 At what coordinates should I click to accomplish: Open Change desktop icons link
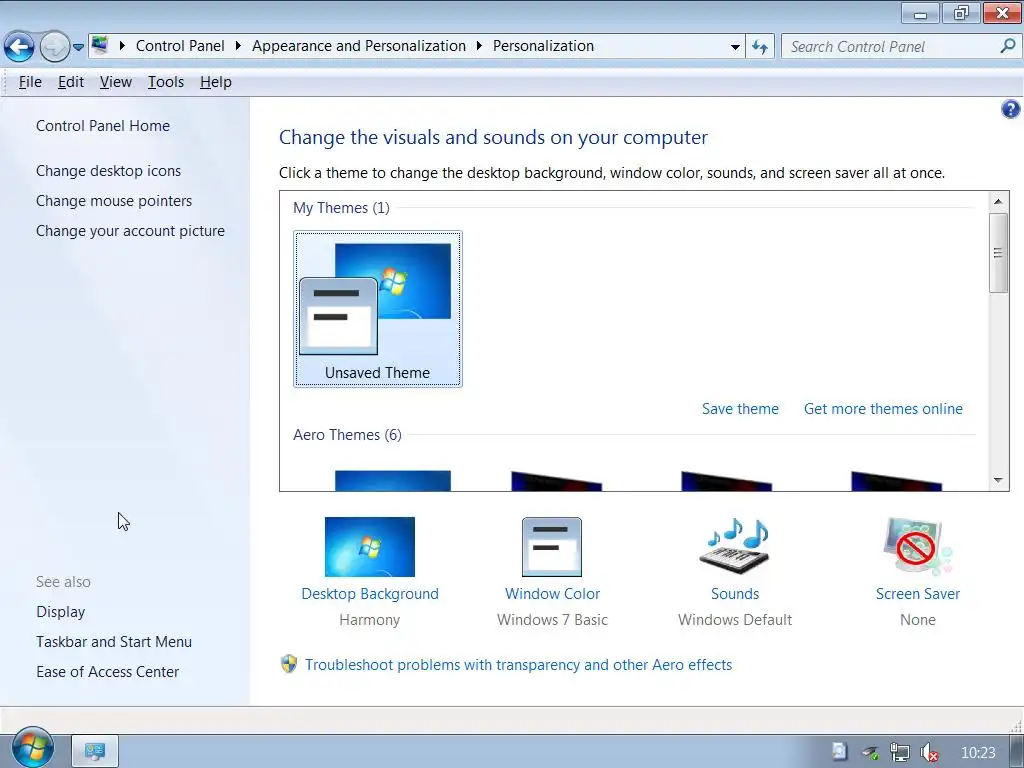click(x=108, y=170)
